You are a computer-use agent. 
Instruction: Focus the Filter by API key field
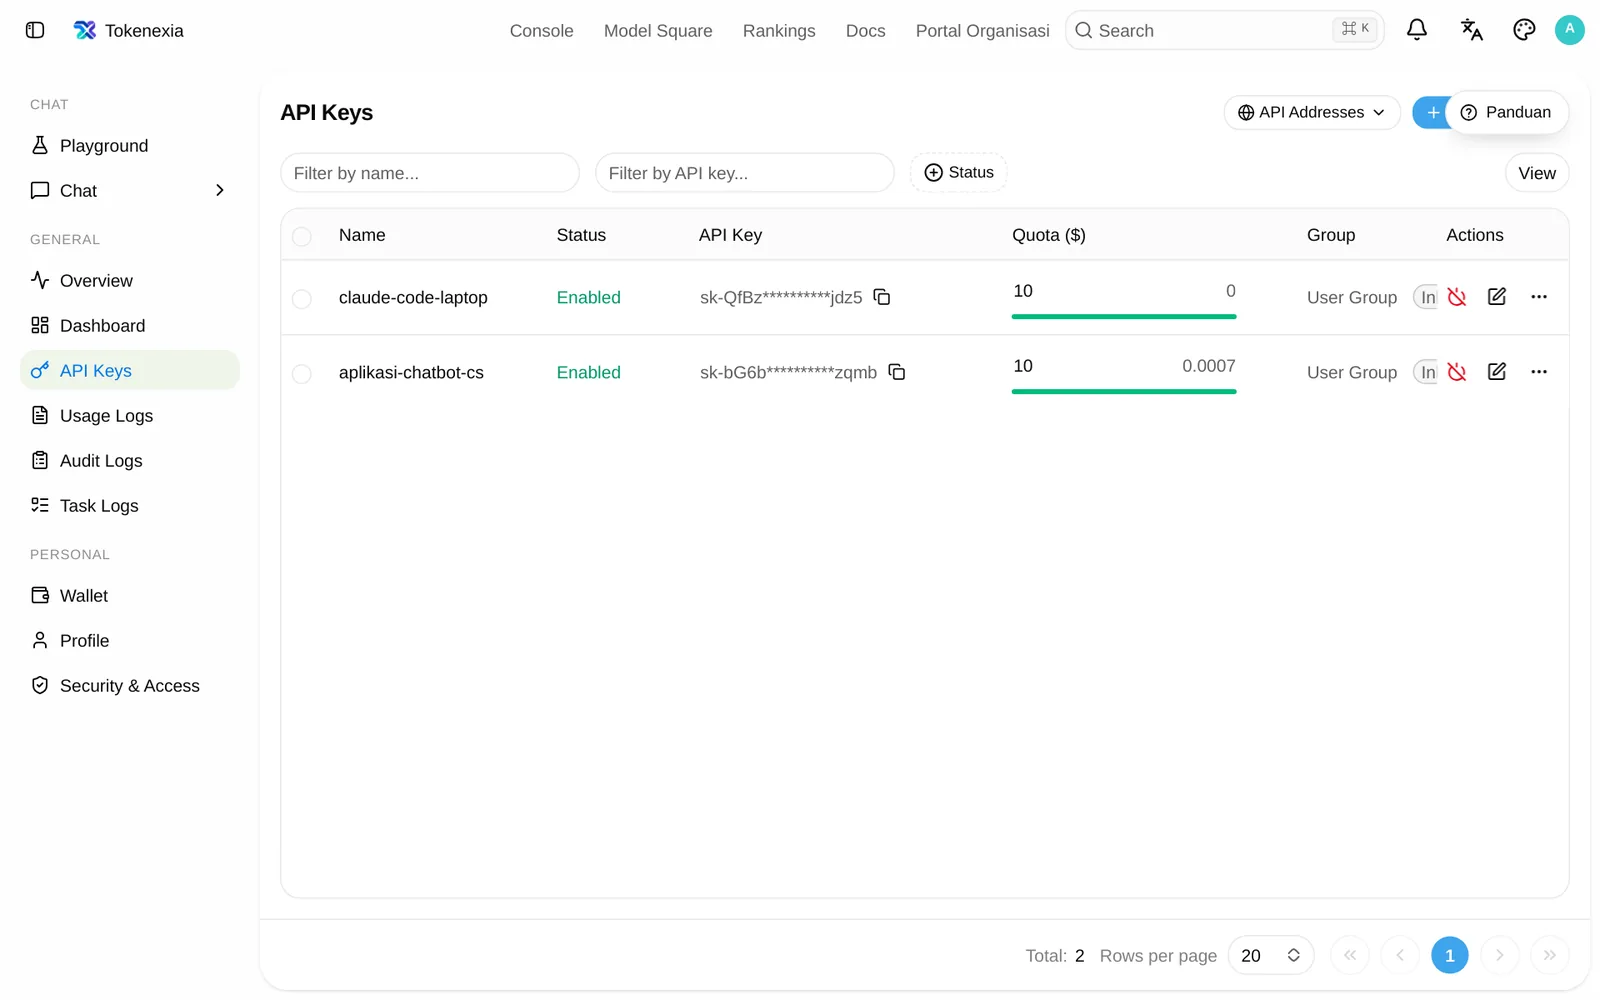[x=745, y=173]
